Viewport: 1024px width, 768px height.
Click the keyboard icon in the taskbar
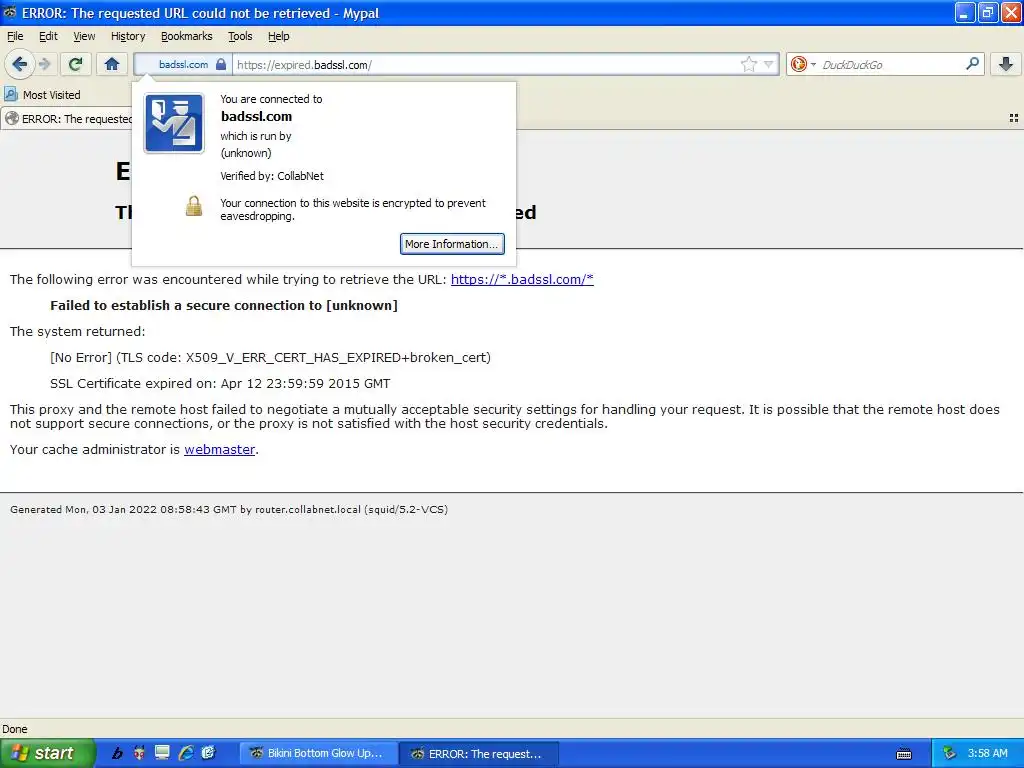point(904,754)
